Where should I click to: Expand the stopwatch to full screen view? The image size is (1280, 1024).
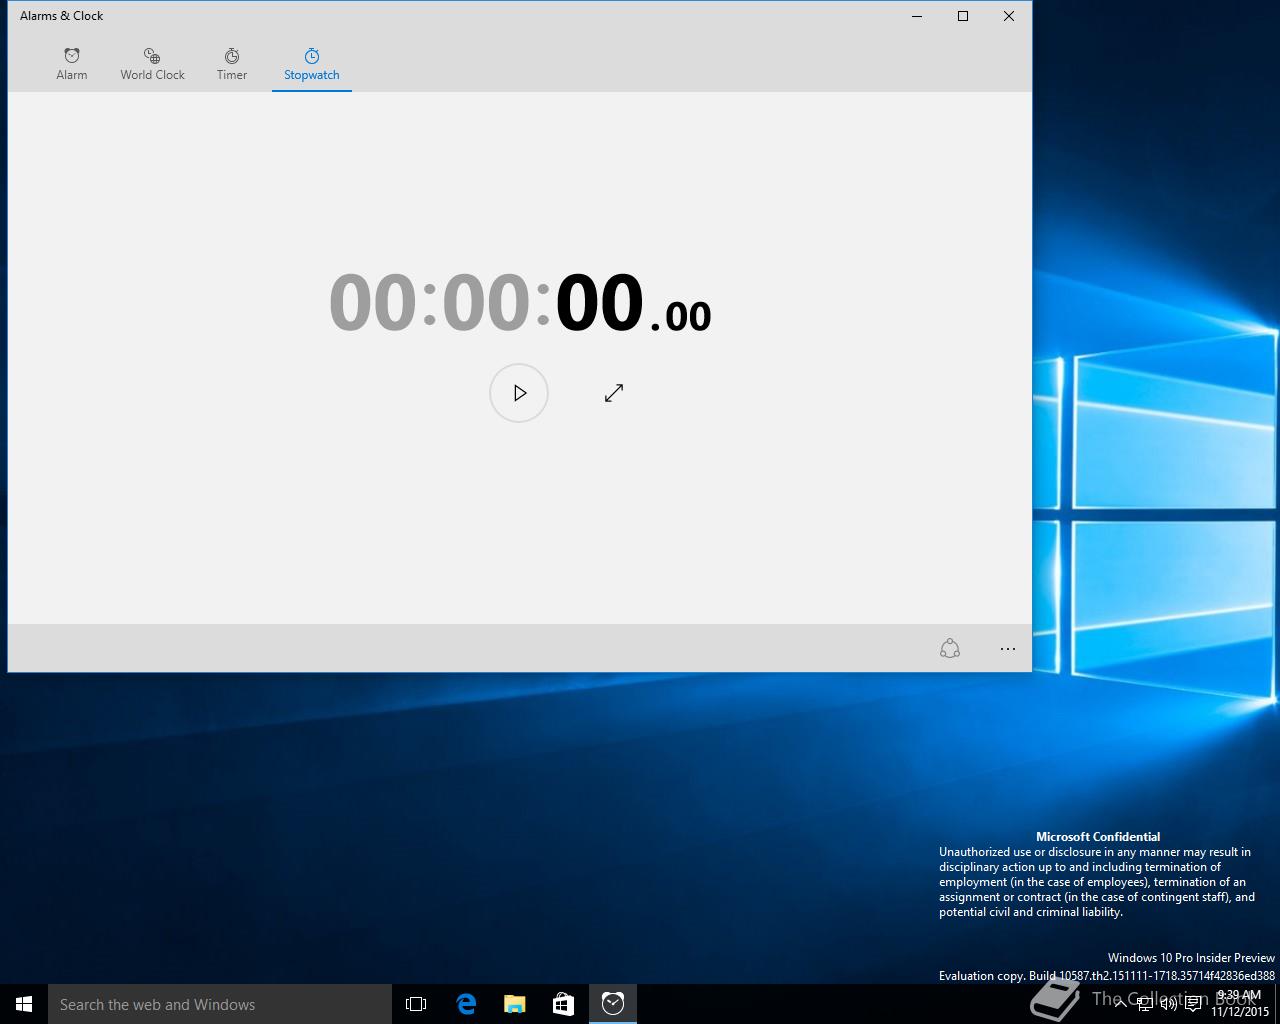click(x=614, y=393)
